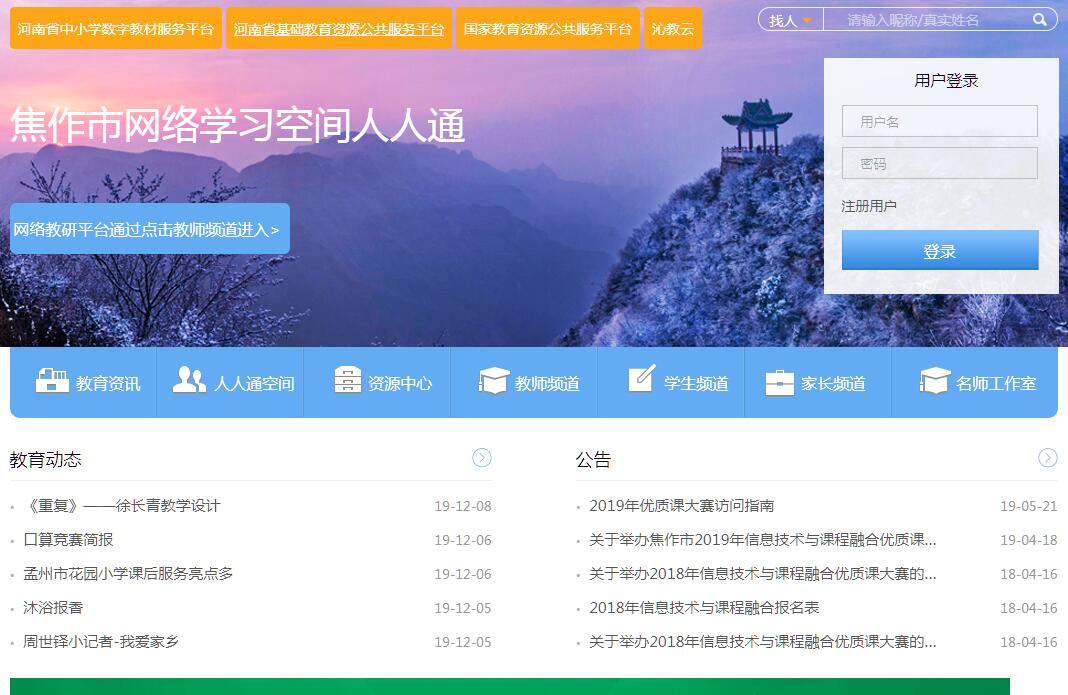This screenshot has height=695, width=1068.
Task: Focus the 密码 password field
Action: coord(939,163)
